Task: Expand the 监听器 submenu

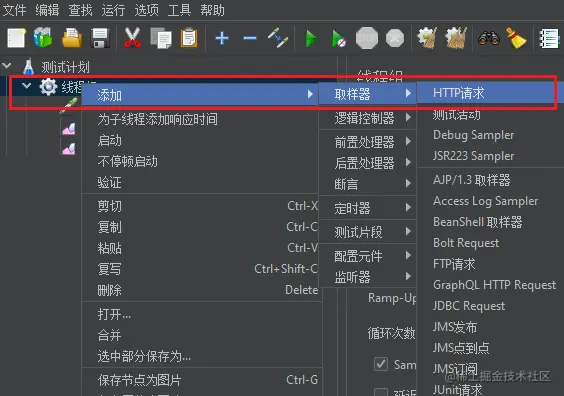Action: tap(368, 277)
